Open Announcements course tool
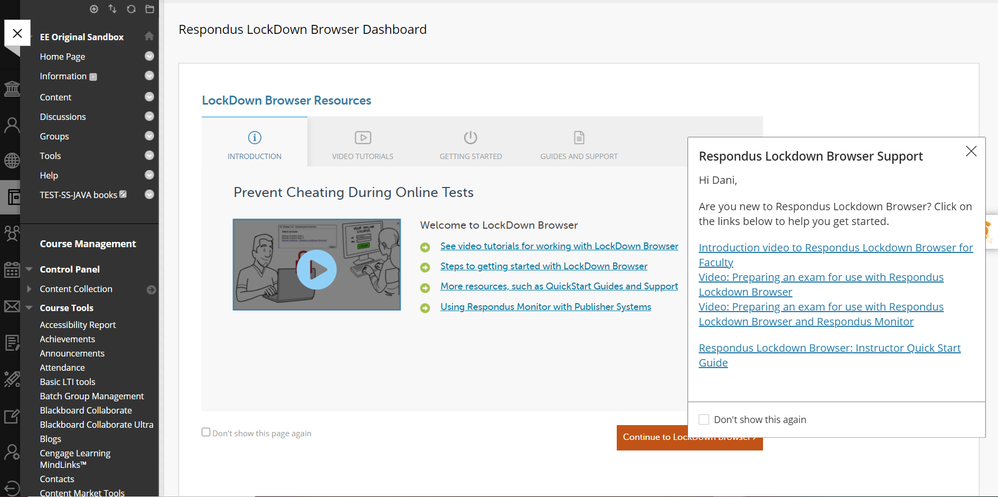Image resolution: width=998 pixels, height=497 pixels. [72, 353]
